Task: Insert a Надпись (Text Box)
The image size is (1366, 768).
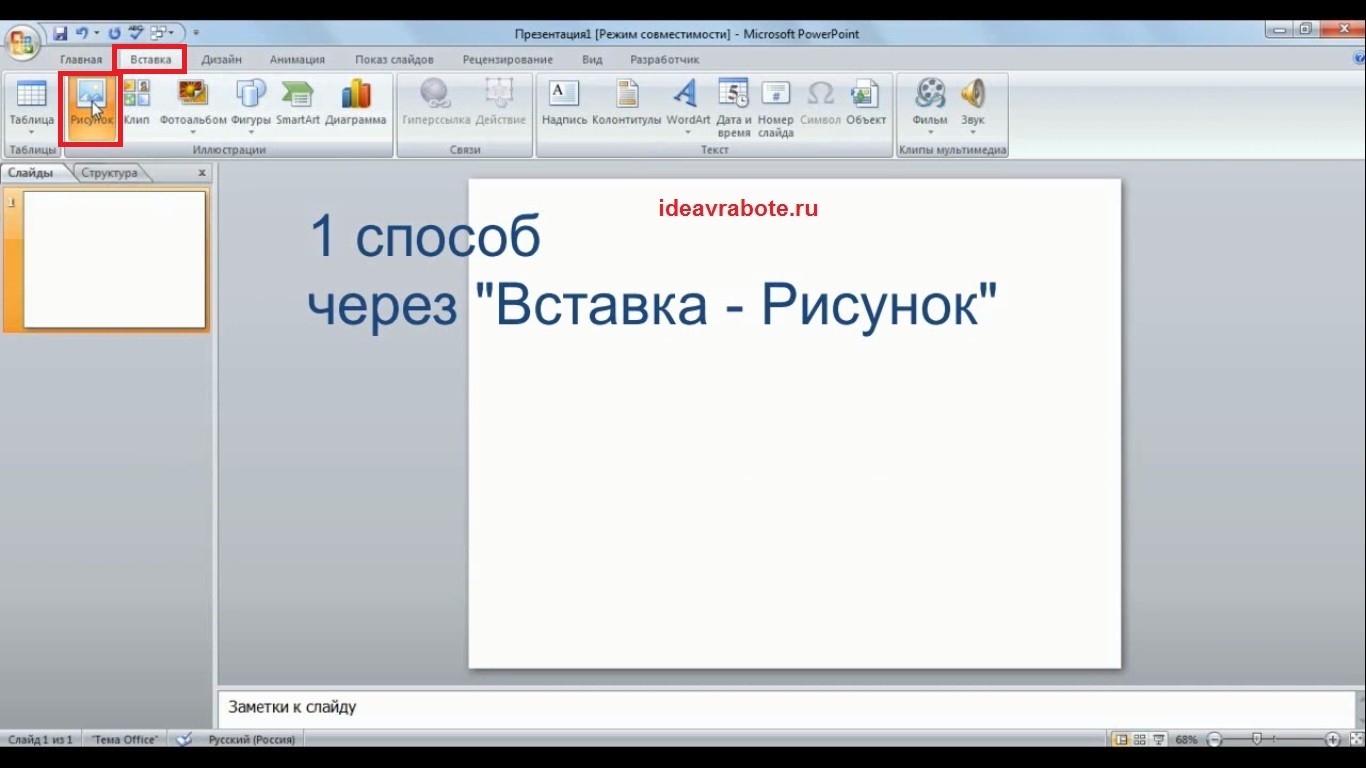Action: [563, 103]
